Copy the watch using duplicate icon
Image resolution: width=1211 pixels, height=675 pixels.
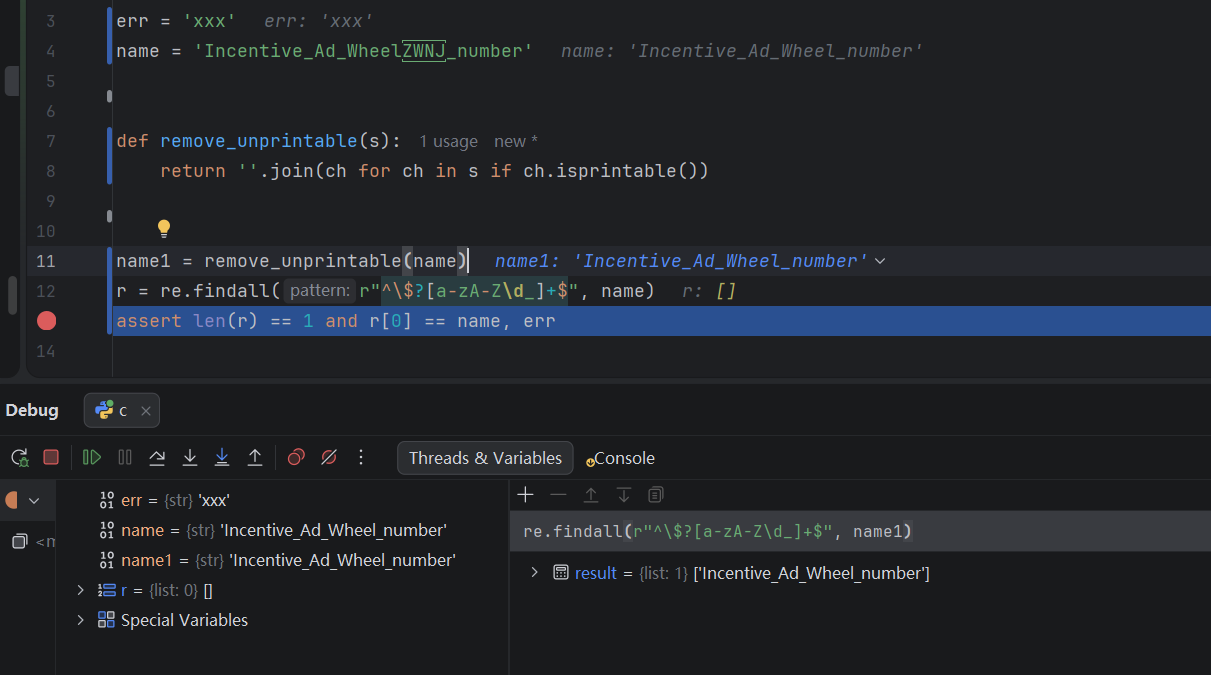[x=656, y=494]
